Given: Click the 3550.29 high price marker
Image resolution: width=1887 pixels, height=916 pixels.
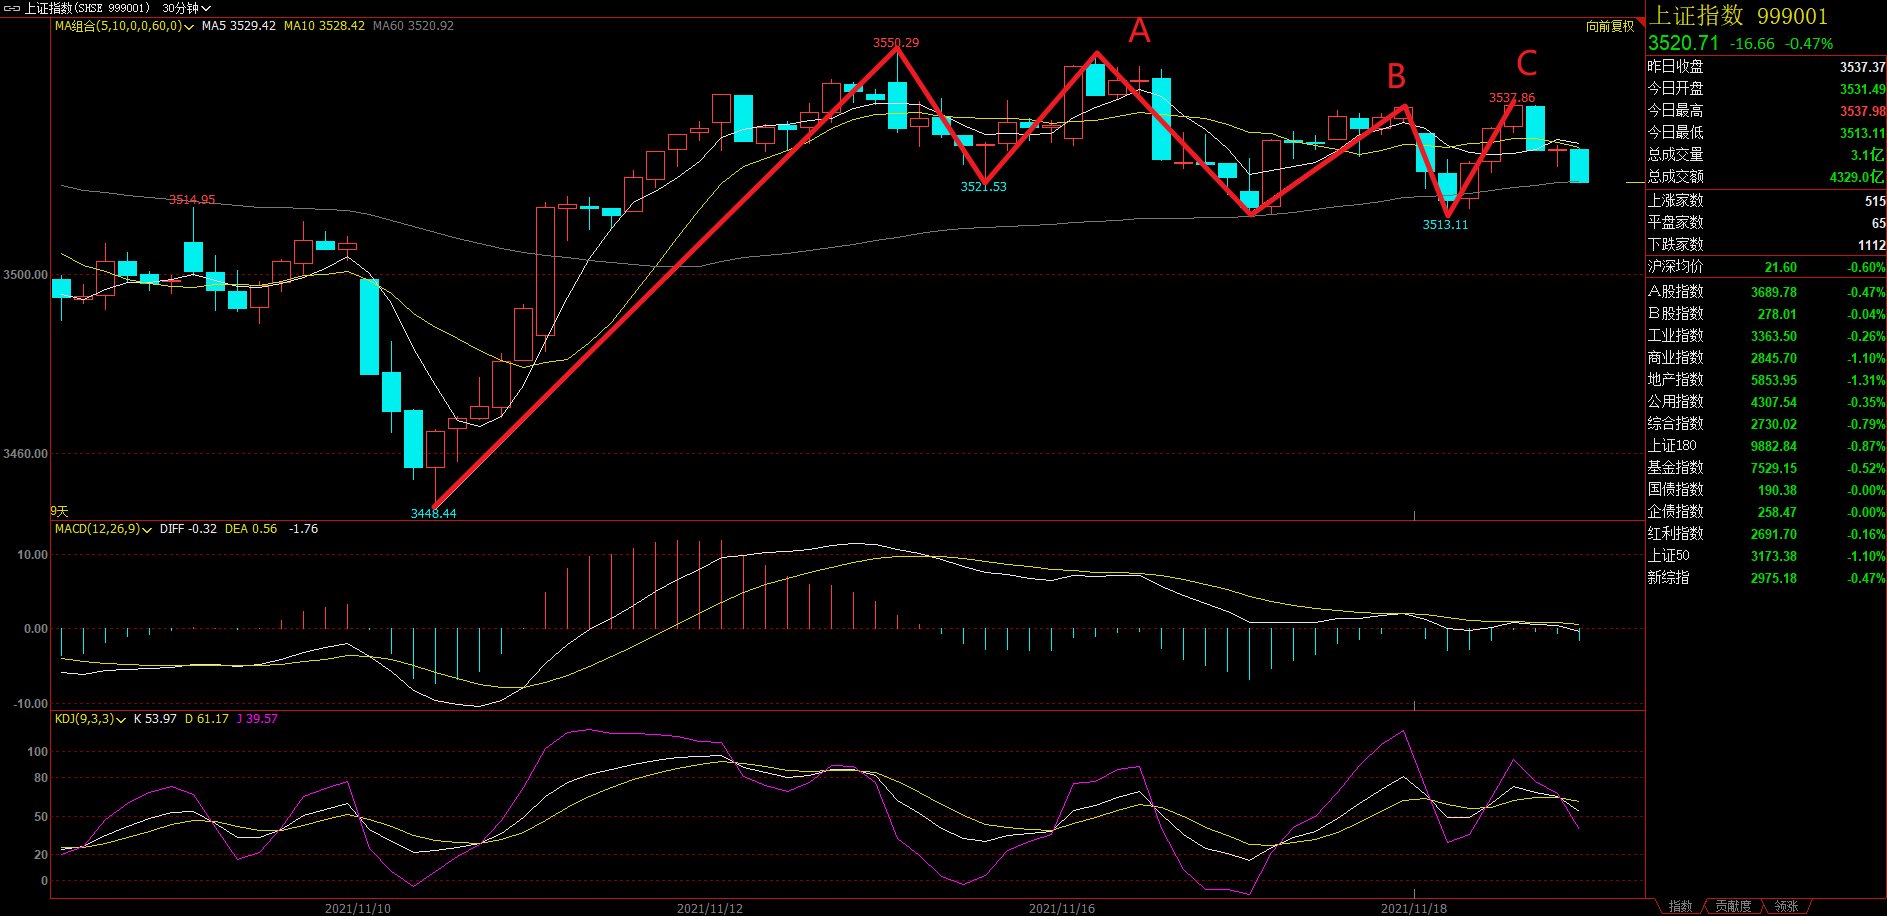Looking at the screenshot, I should (895, 43).
